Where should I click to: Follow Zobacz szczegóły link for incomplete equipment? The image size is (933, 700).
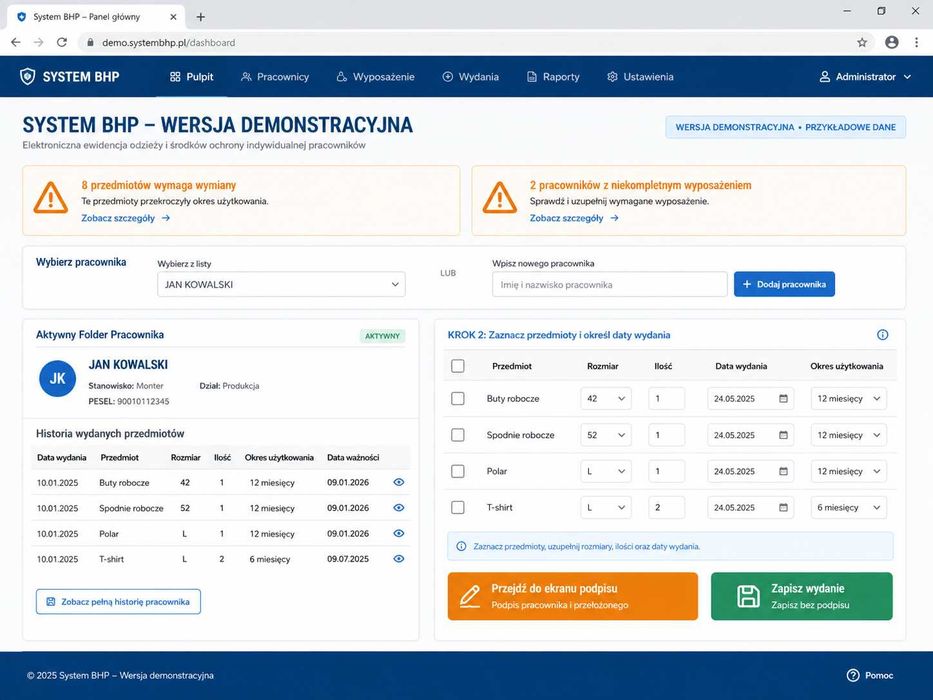click(x=574, y=218)
